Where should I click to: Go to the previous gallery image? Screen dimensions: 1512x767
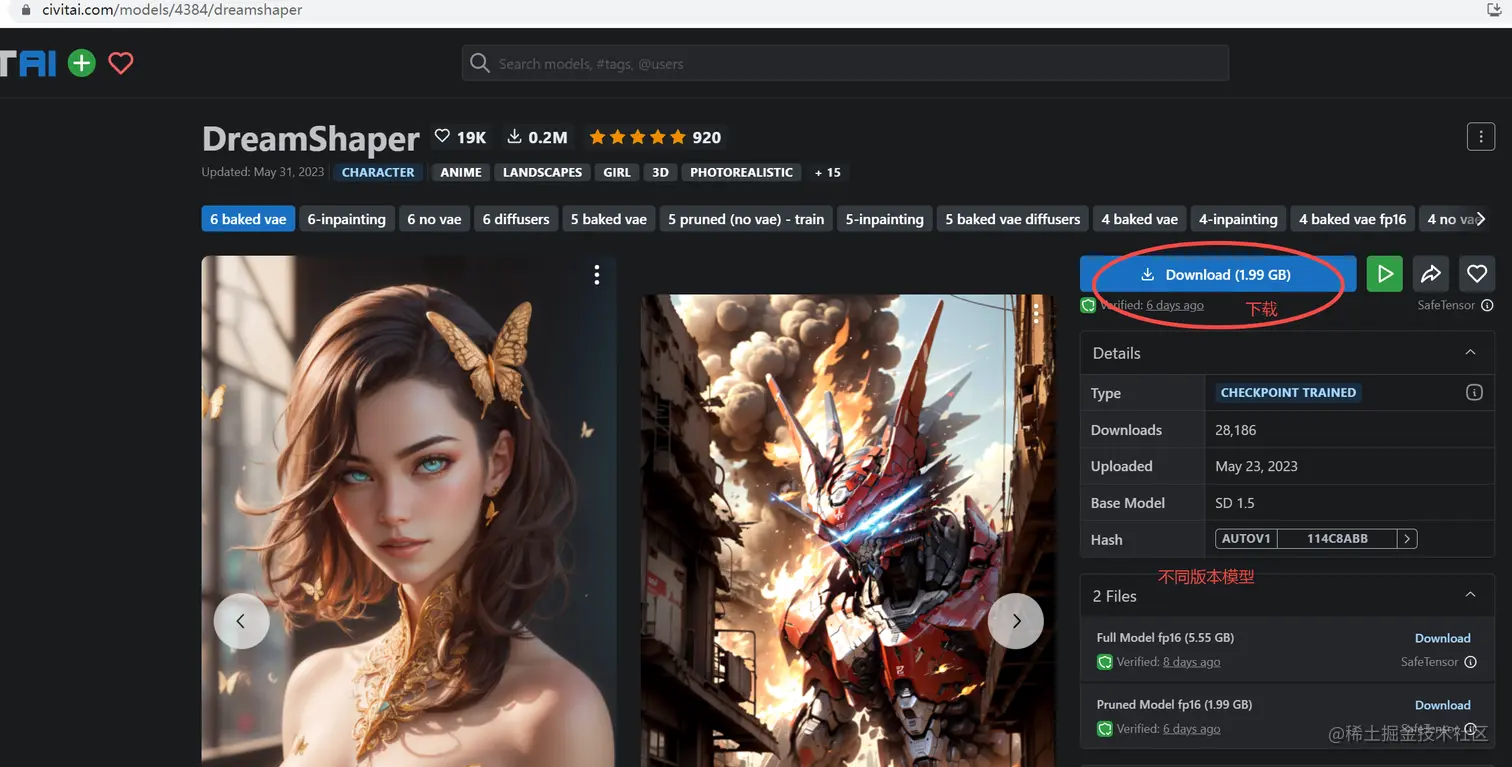click(x=241, y=621)
